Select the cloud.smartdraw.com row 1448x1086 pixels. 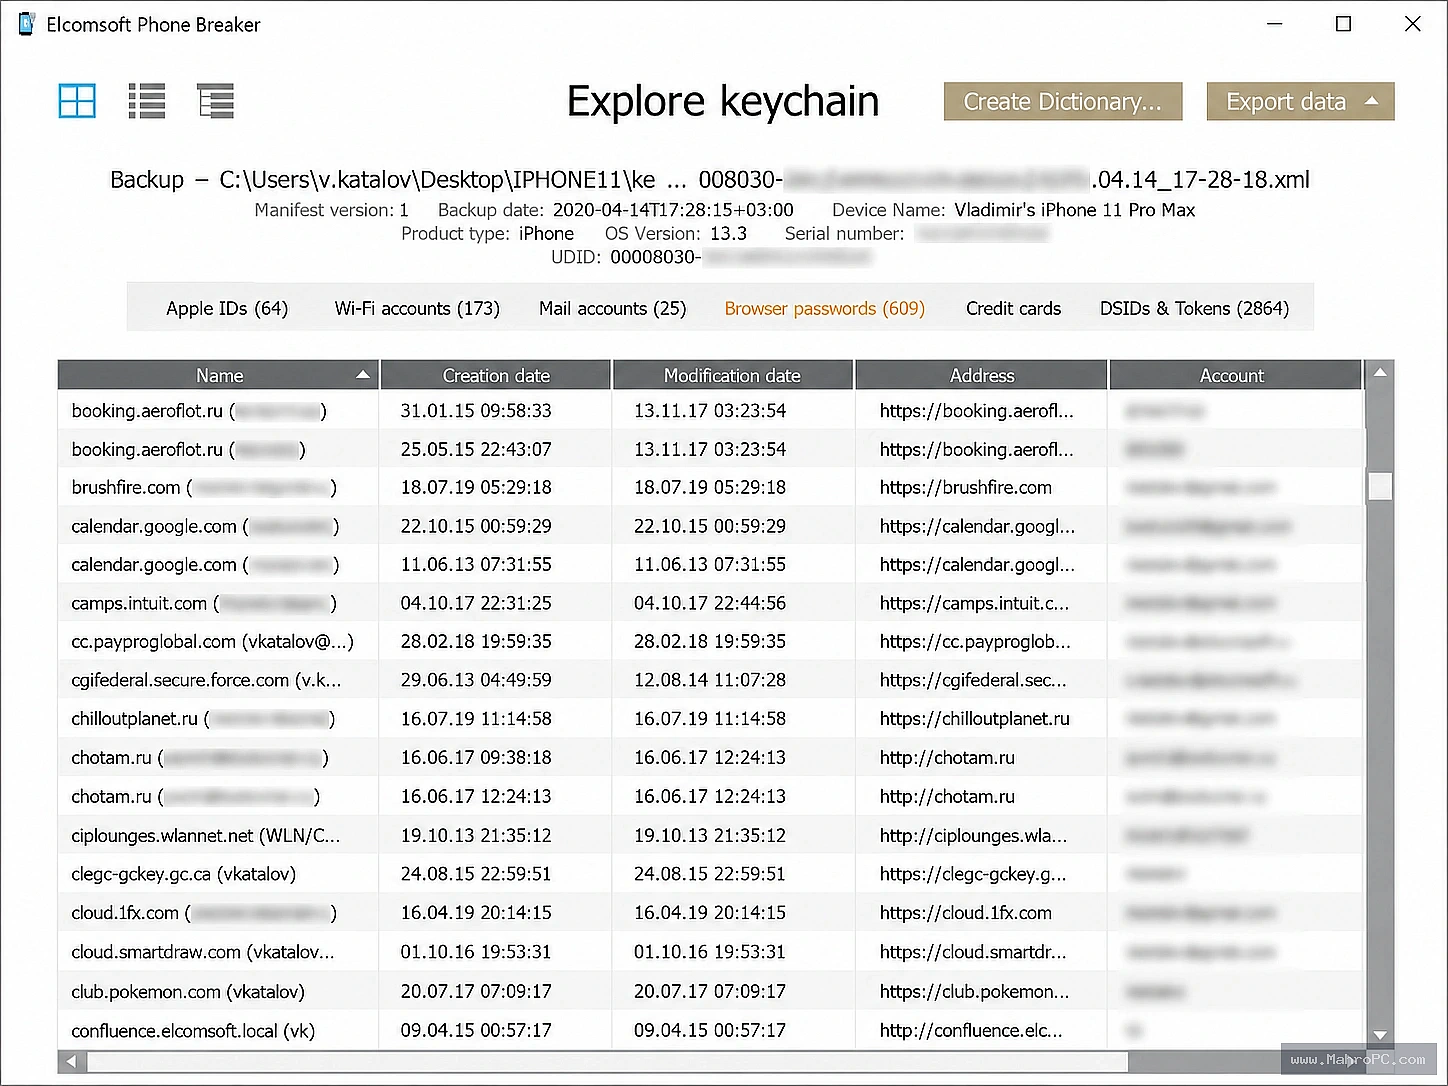710,952
